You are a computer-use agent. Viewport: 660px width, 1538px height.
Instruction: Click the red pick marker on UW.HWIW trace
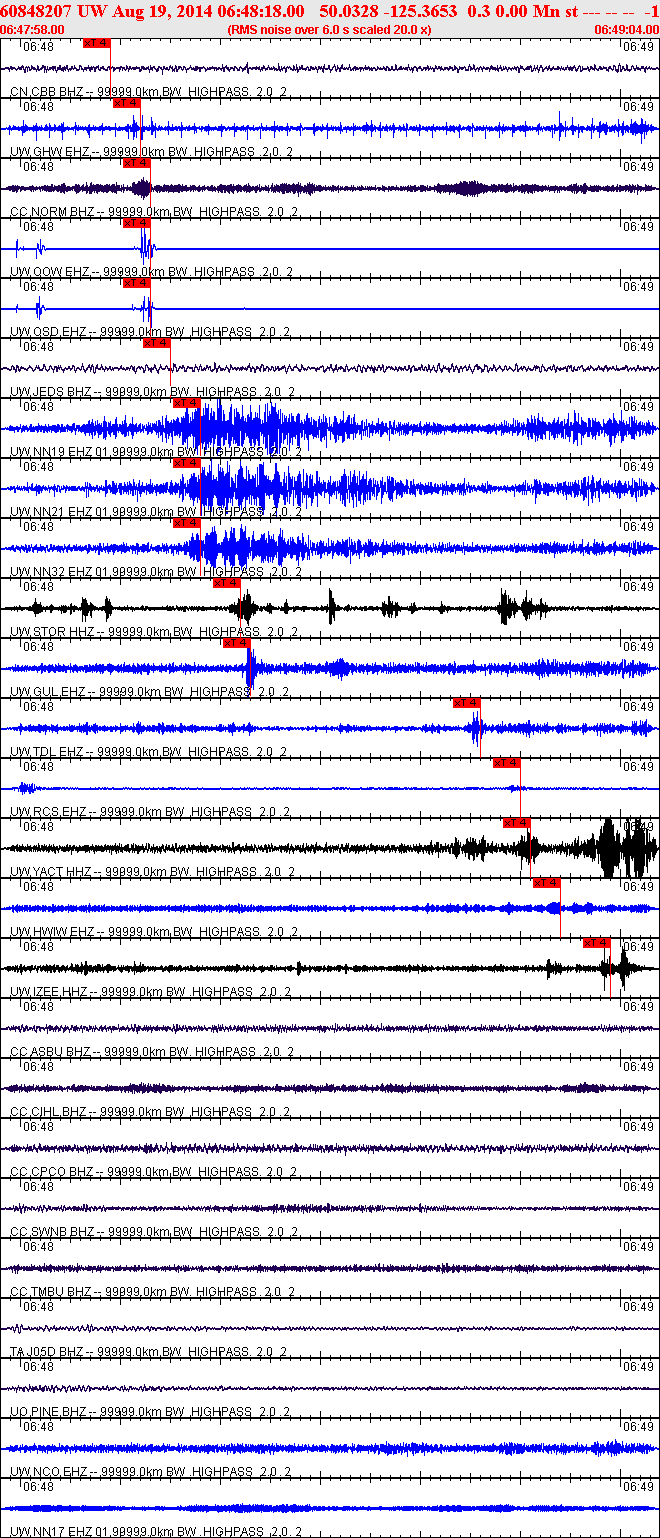[547, 883]
